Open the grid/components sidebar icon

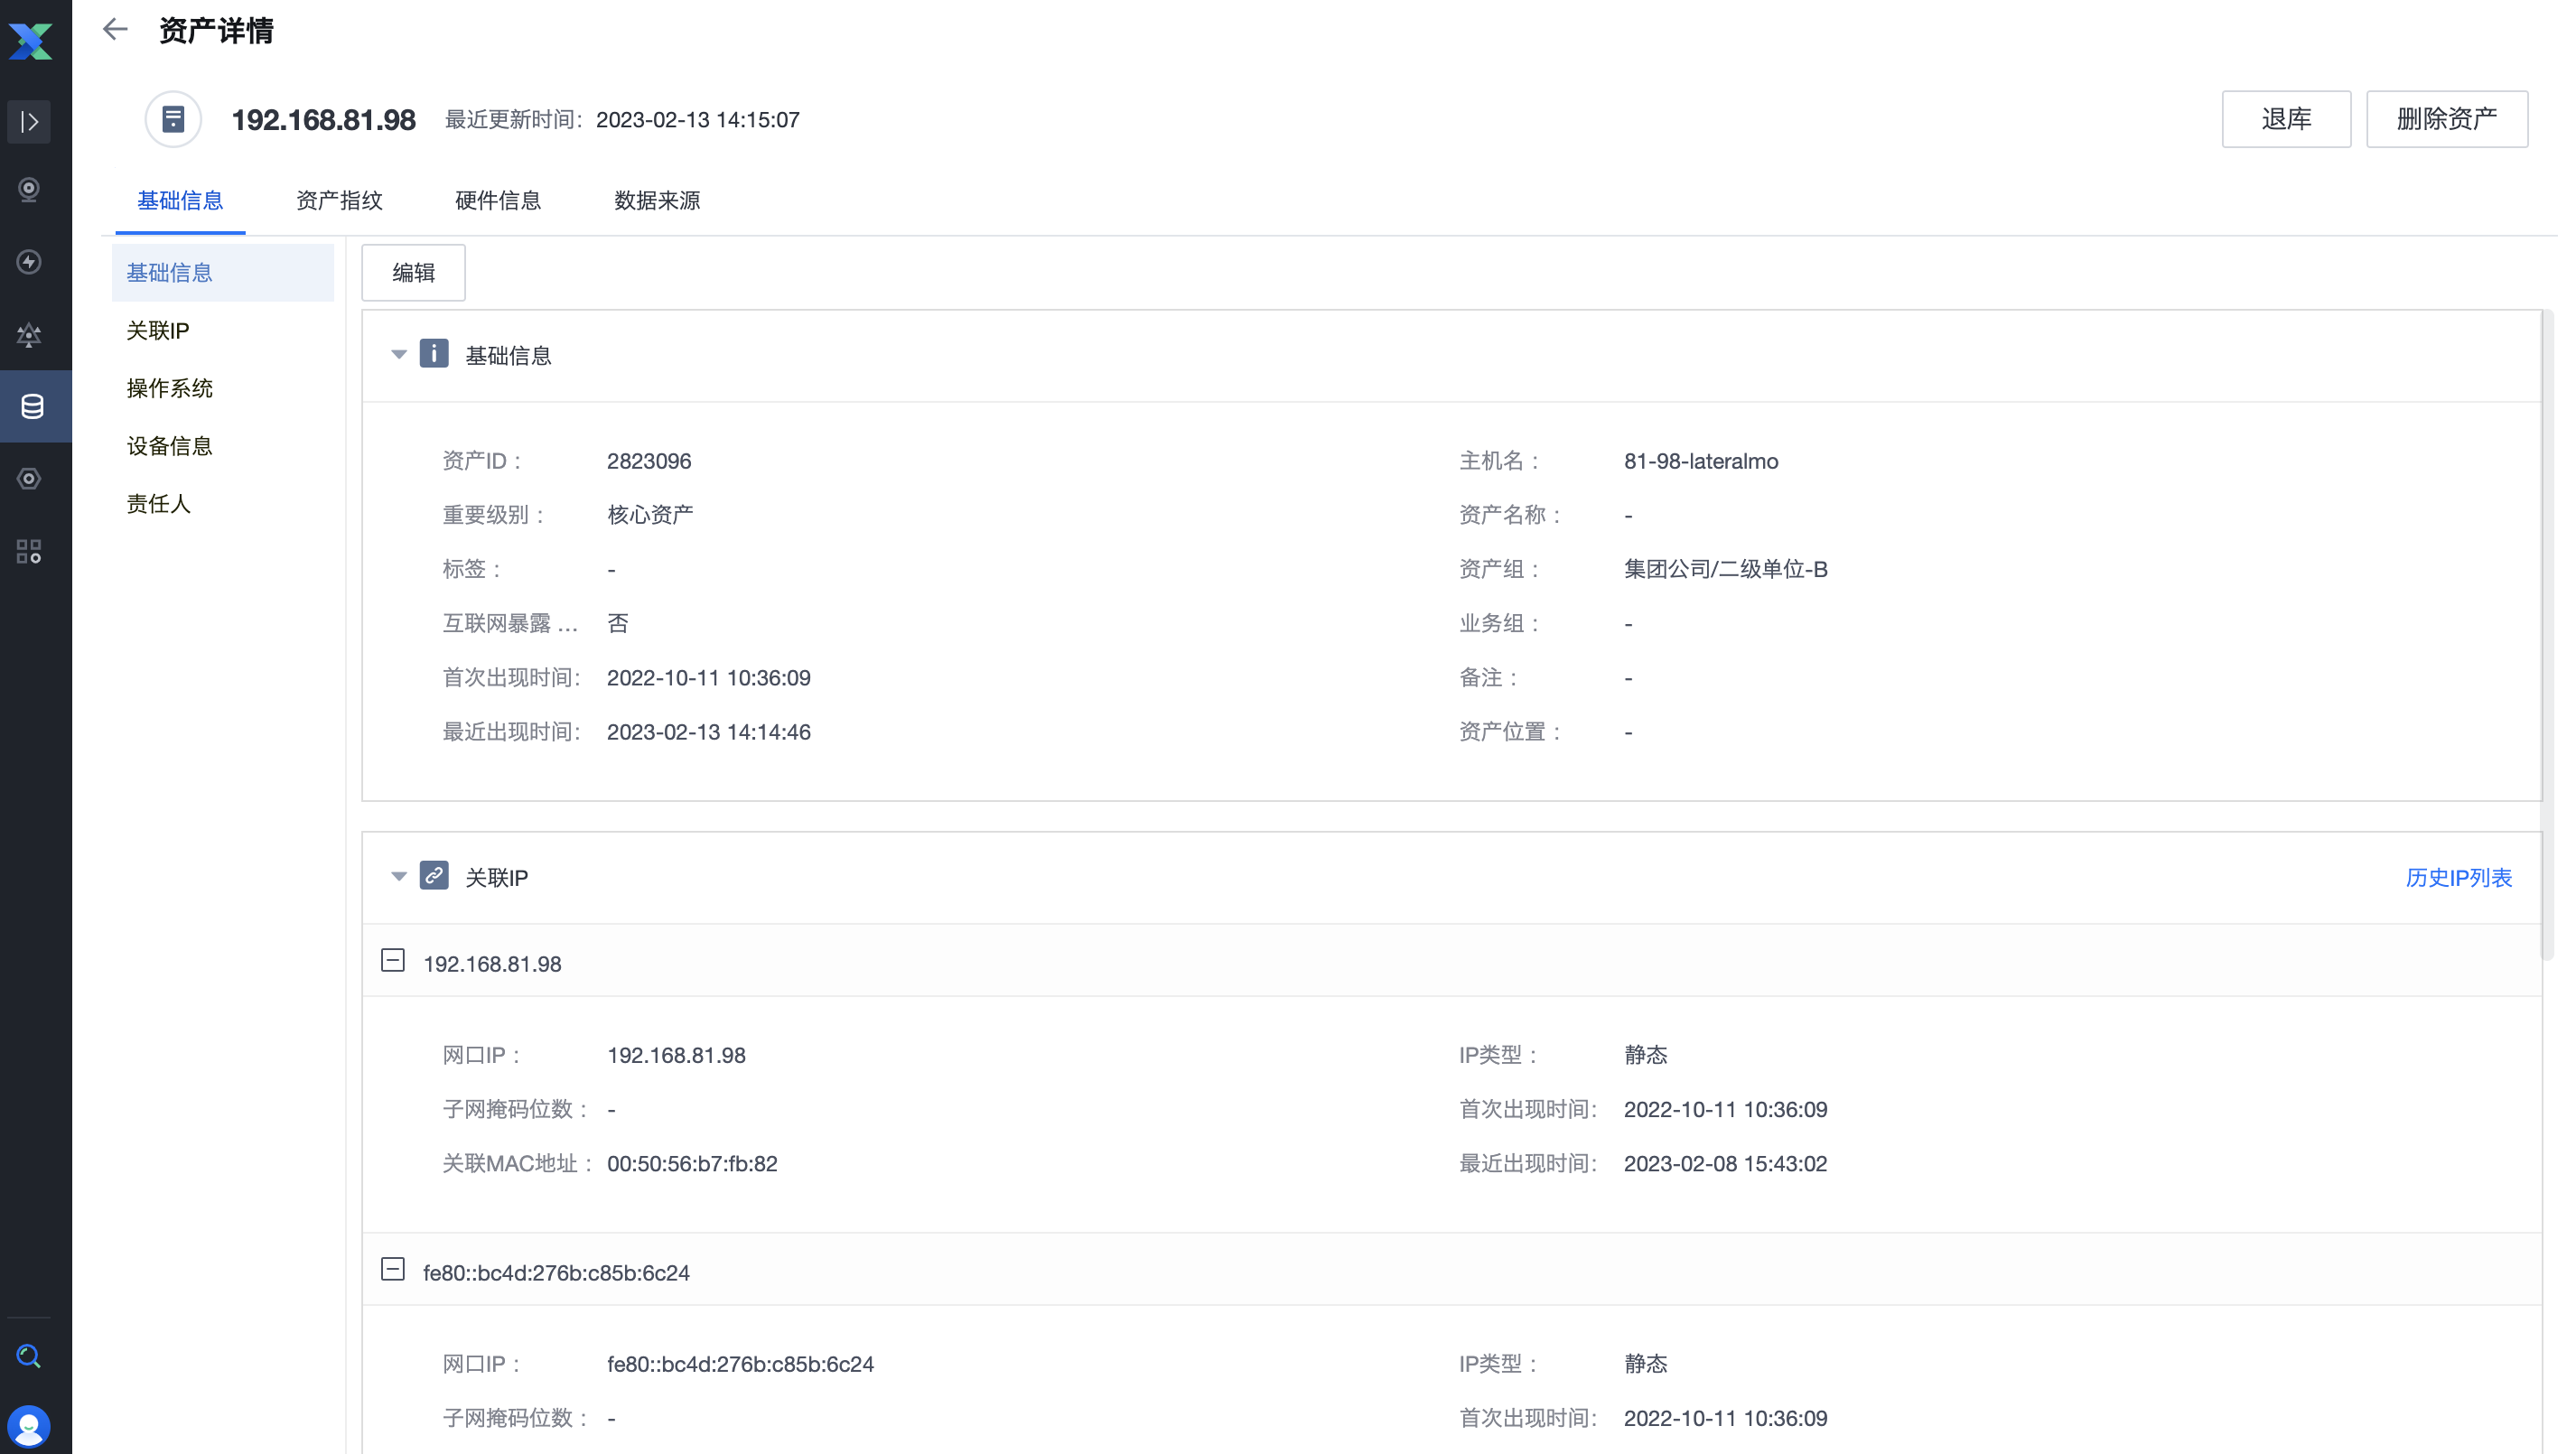pos(29,550)
